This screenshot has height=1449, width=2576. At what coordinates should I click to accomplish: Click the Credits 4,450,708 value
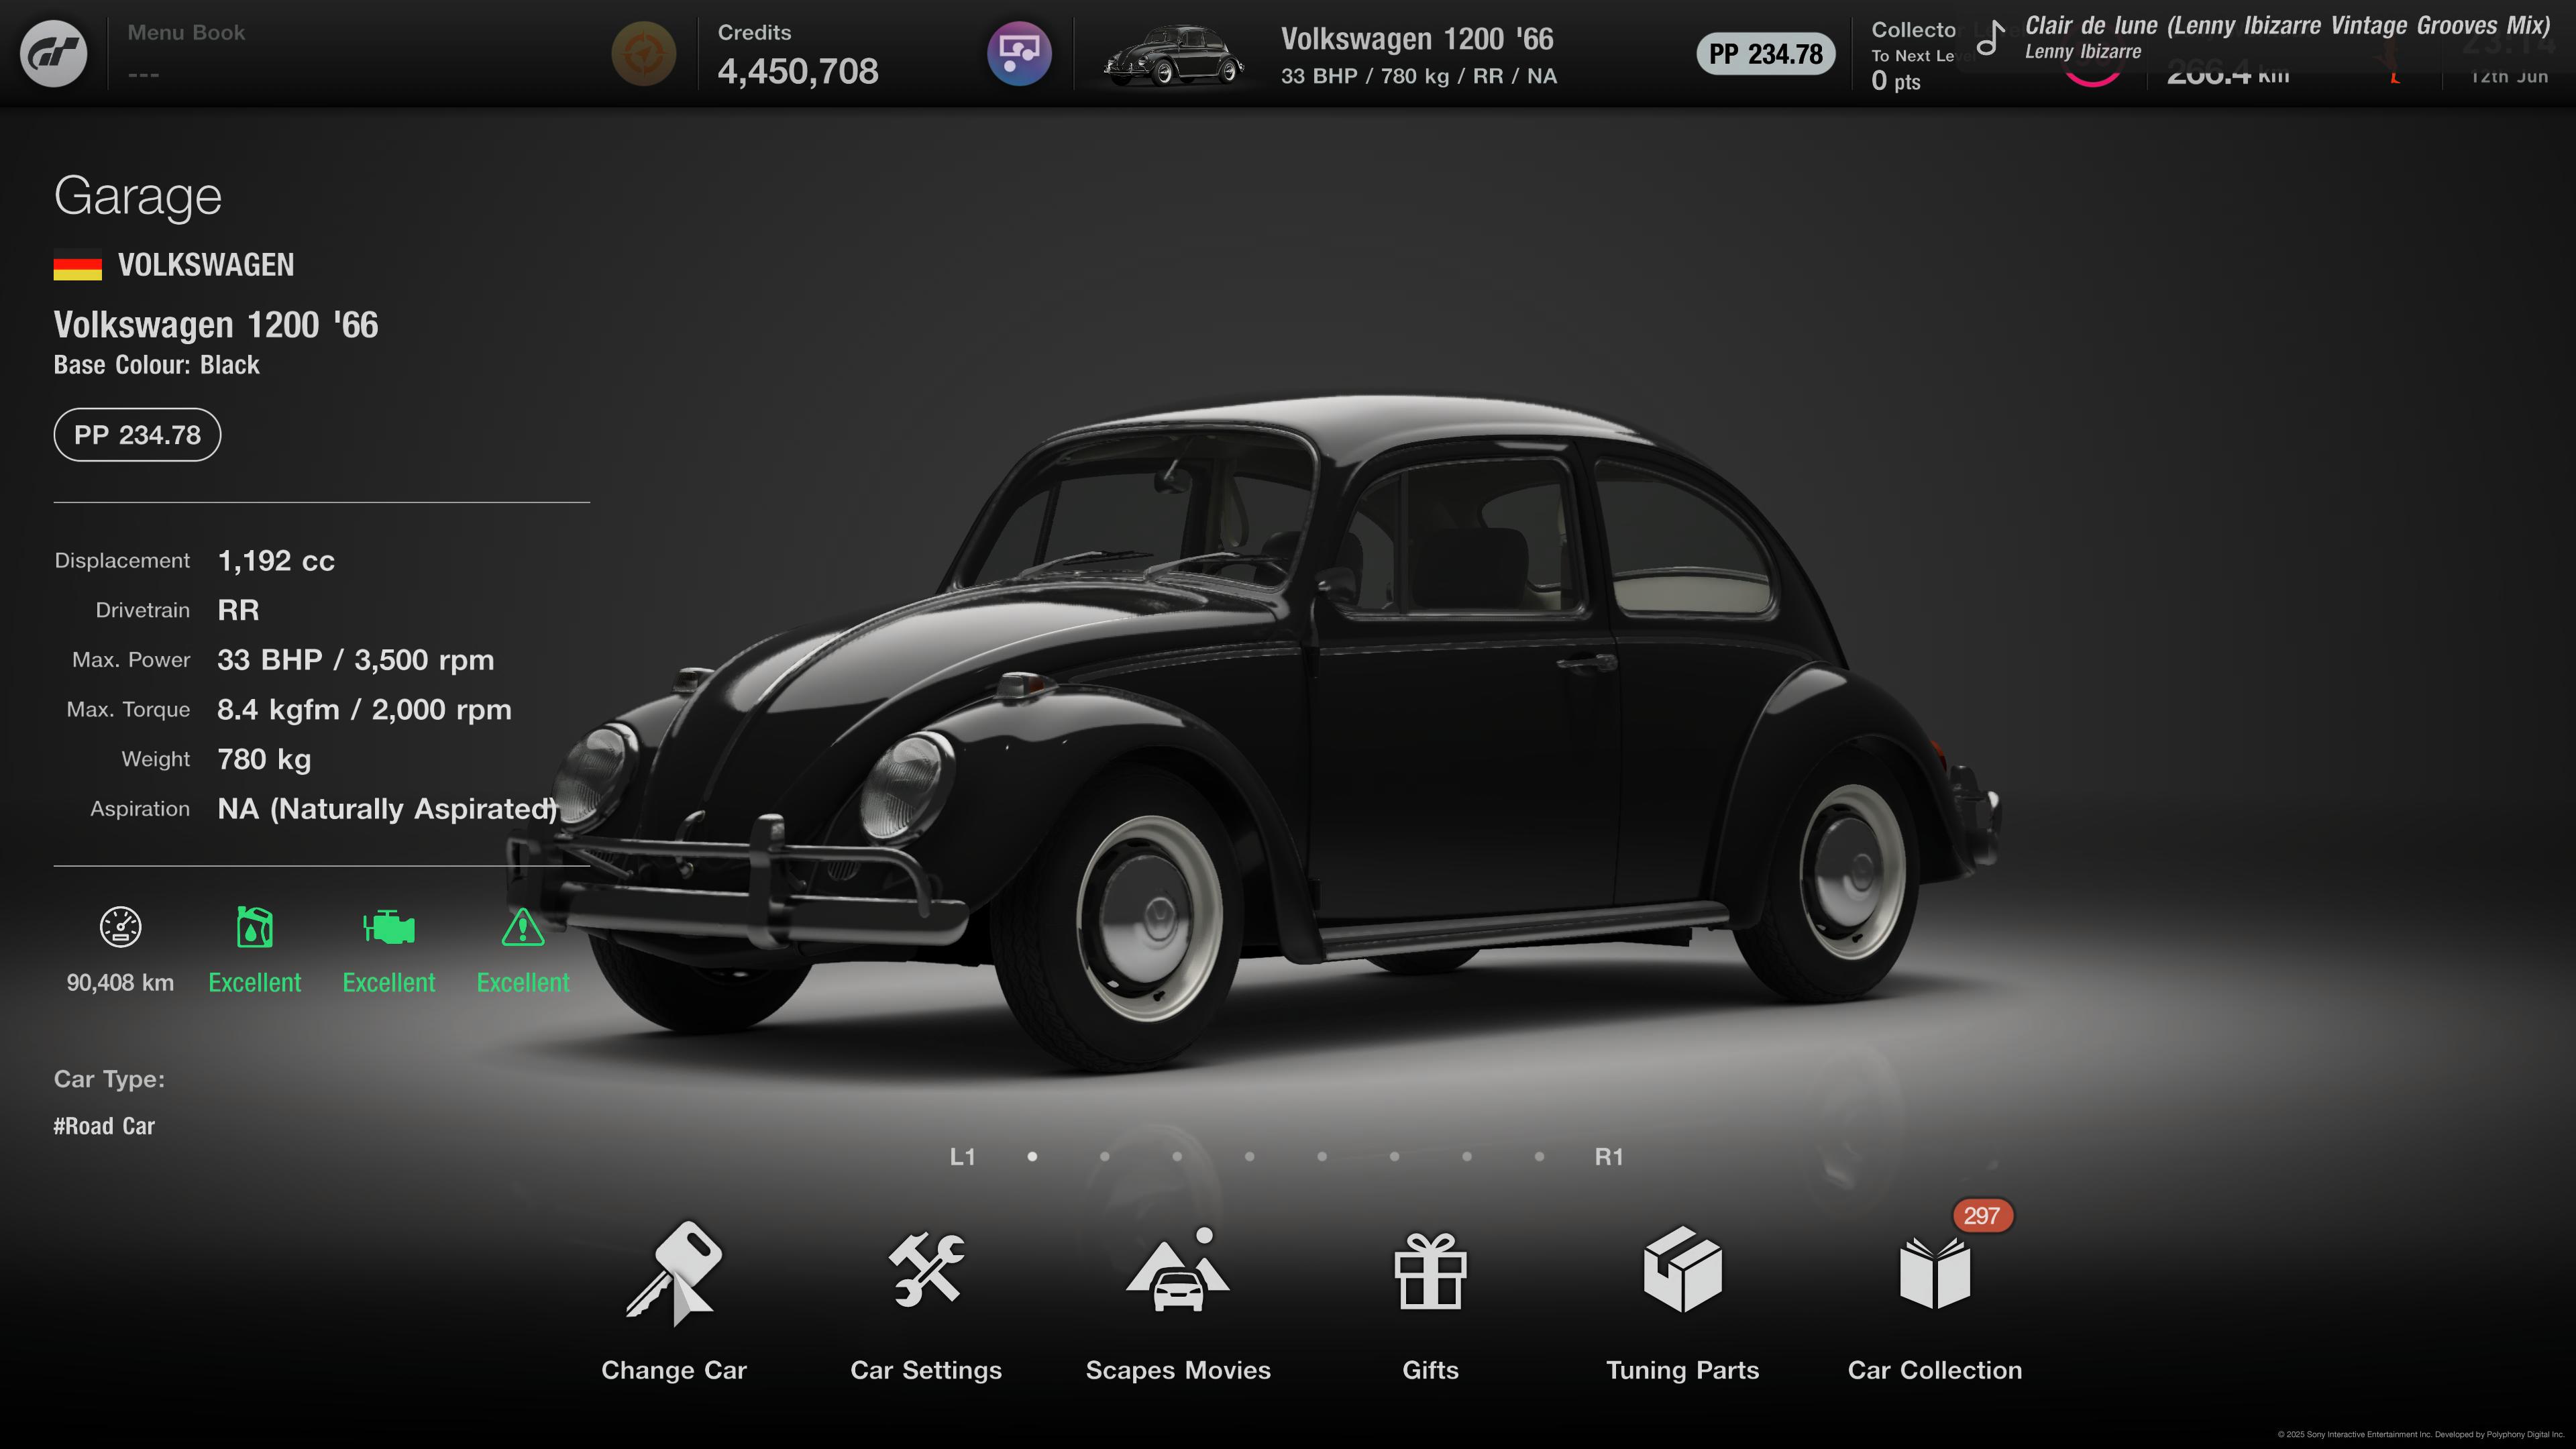click(x=798, y=71)
